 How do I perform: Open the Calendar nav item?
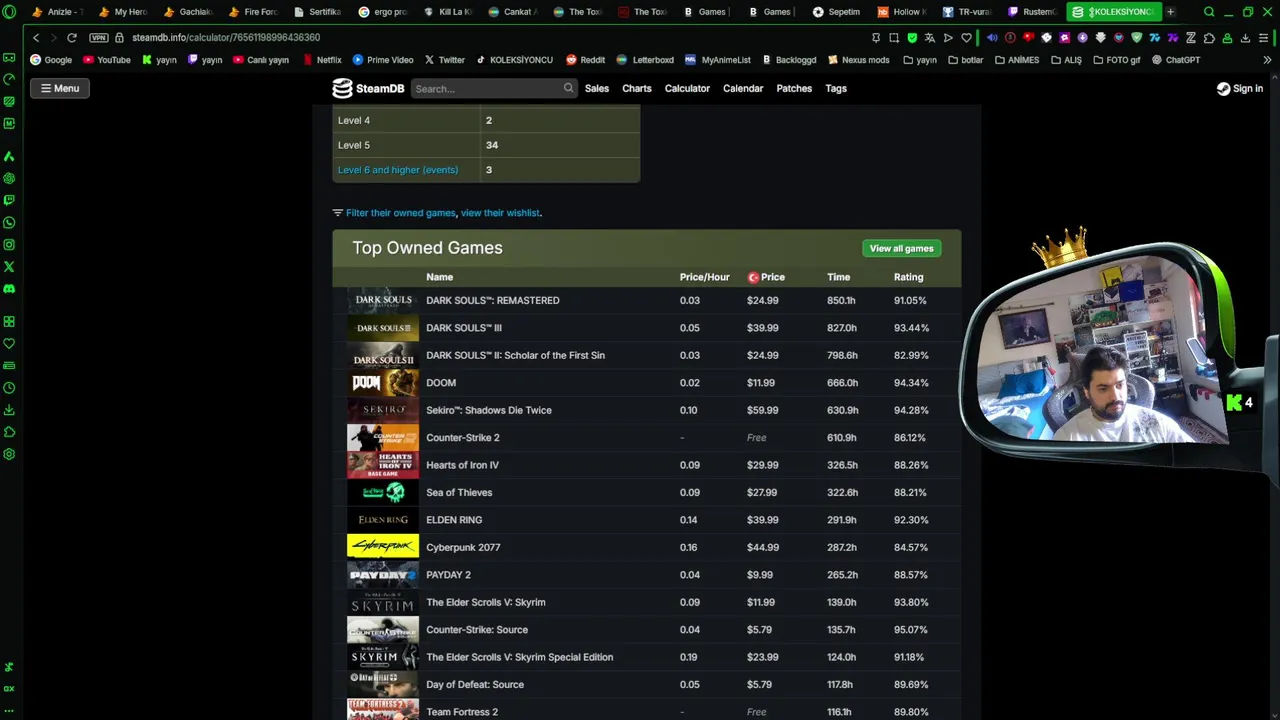coord(743,88)
